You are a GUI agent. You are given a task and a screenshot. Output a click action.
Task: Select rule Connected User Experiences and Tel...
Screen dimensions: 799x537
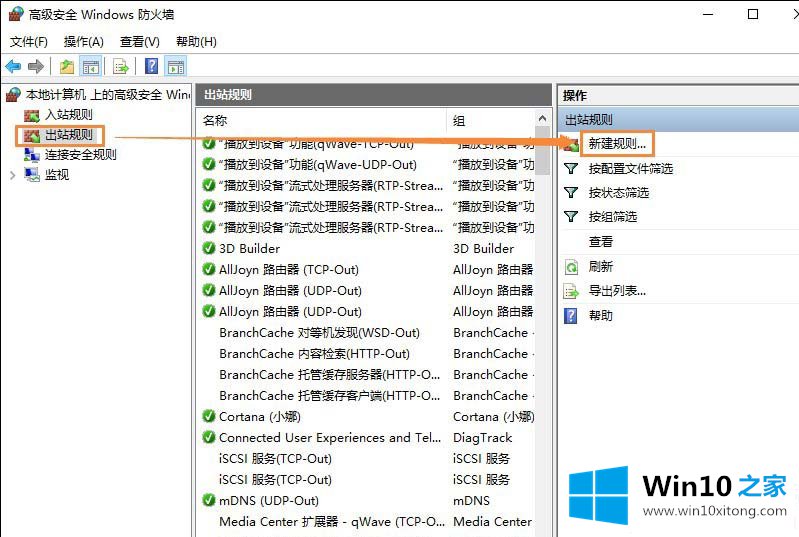click(x=330, y=438)
